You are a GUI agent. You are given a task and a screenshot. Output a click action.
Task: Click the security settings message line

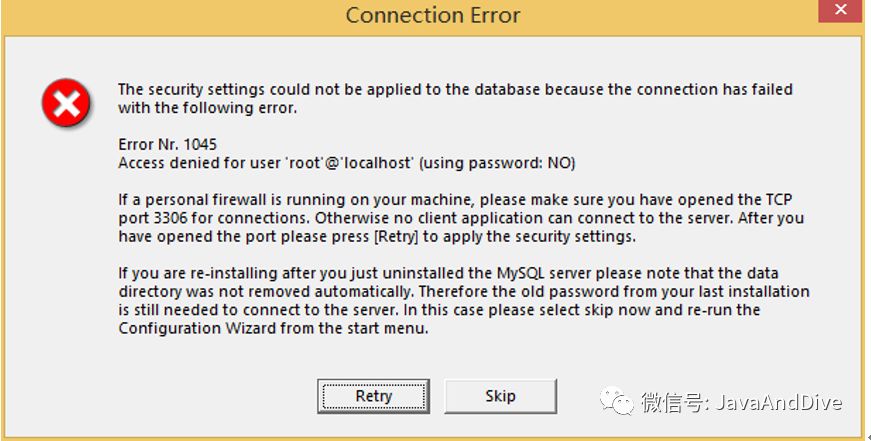pyautogui.click(x=455, y=89)
